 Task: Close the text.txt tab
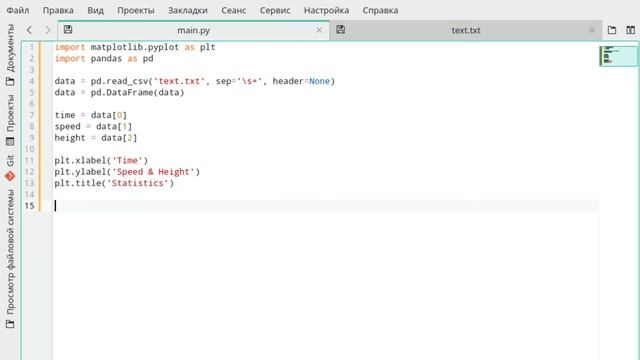pos(592,30)
